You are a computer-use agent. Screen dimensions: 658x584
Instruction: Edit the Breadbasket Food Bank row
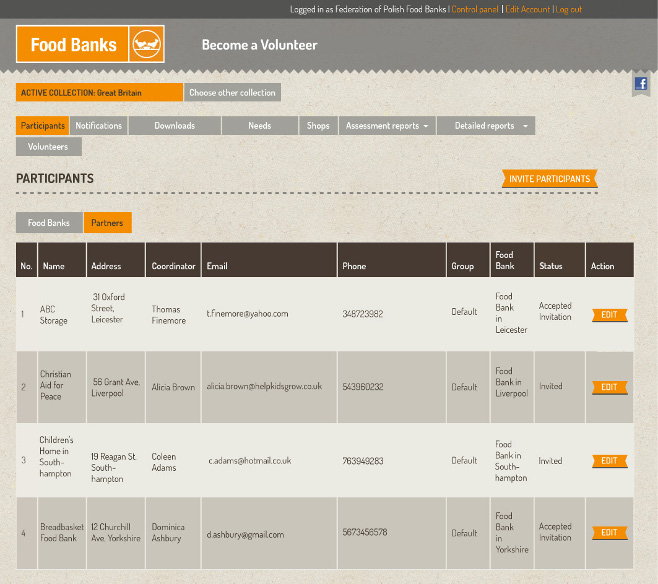[x=609, y=533]
